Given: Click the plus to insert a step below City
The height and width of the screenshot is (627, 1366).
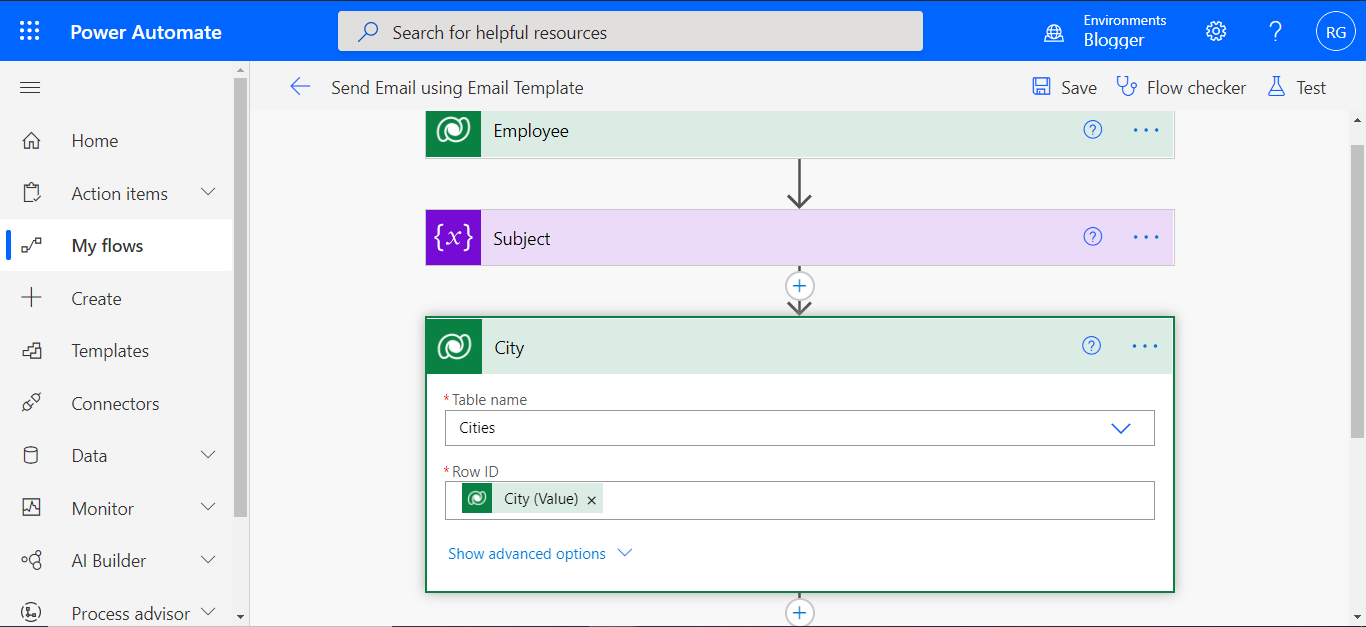Looking at the screenshot, I should click(799, 611).
